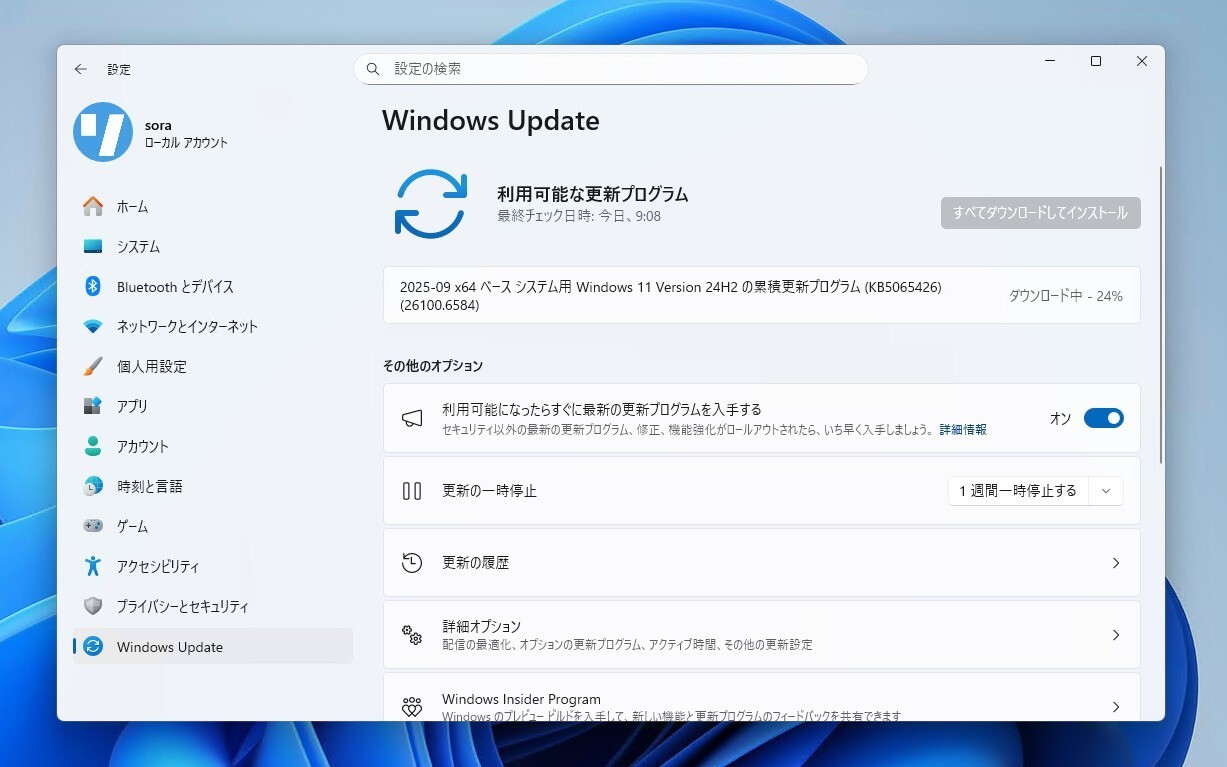Open the dropdown arrow beside 1 週間一時停止する
Viewport: 1227px width, 767px height.
(x=1106, y=491)
